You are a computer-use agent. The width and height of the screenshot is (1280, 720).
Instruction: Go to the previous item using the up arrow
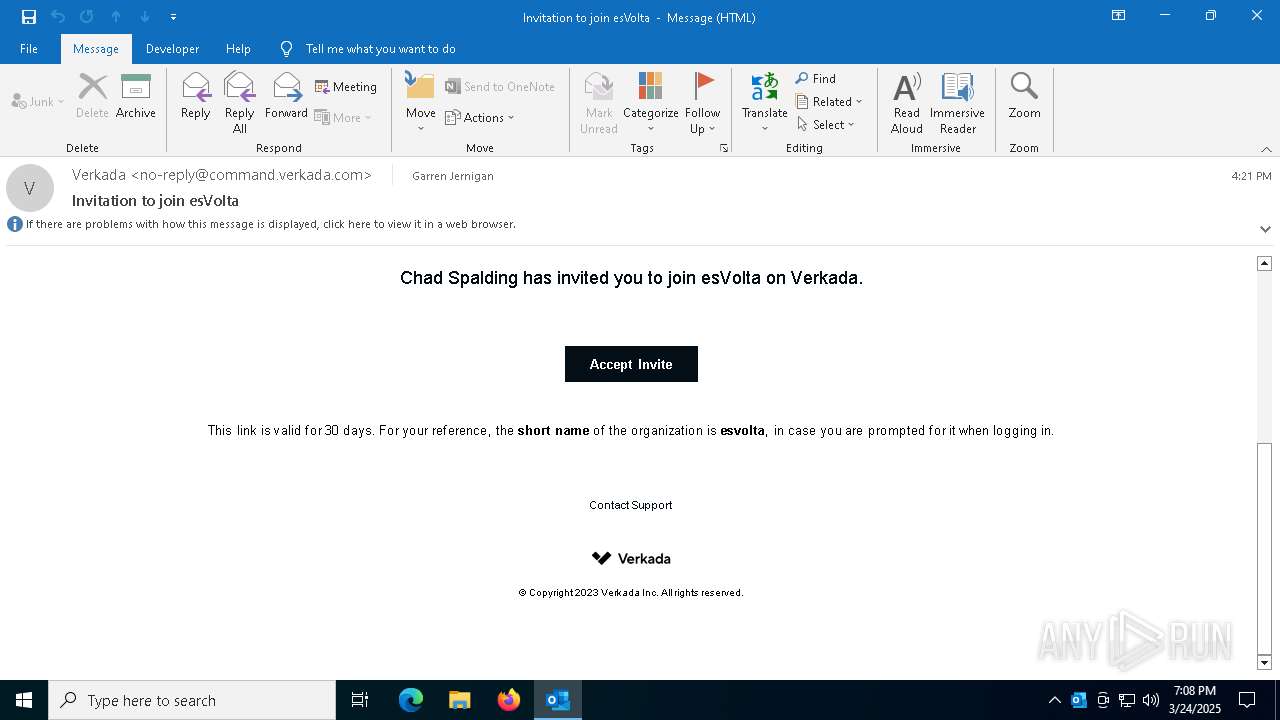pyautogui.click(x=116, y=17)
